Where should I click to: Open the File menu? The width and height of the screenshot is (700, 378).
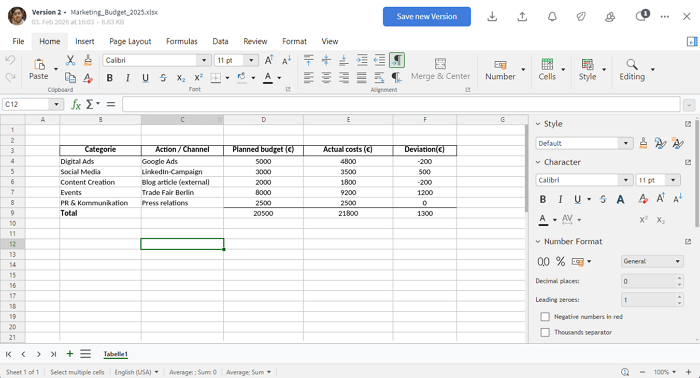point(18,42)
